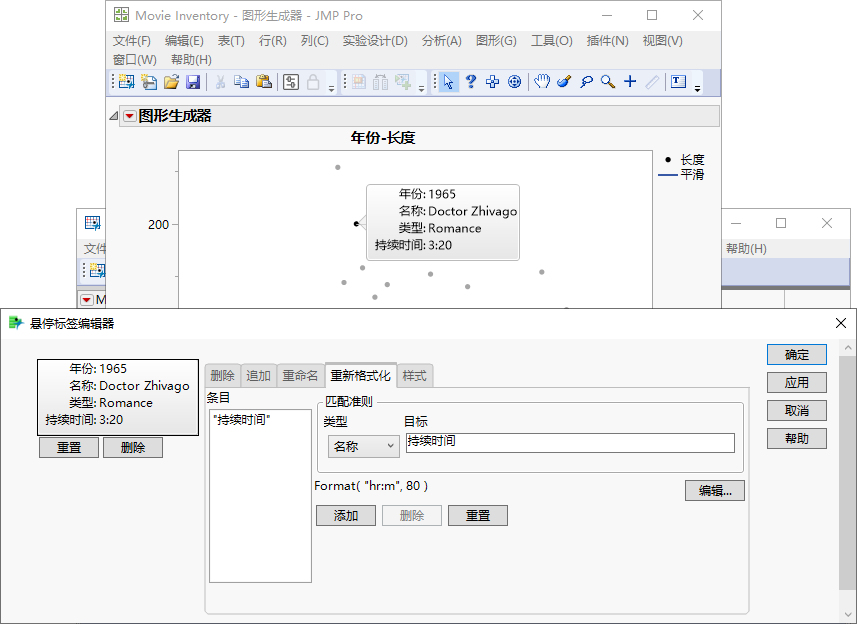This screenshot has width=857, height=624.
Task: Click the New Data Table toolbar icon
Action: click(x=126, y=82)
